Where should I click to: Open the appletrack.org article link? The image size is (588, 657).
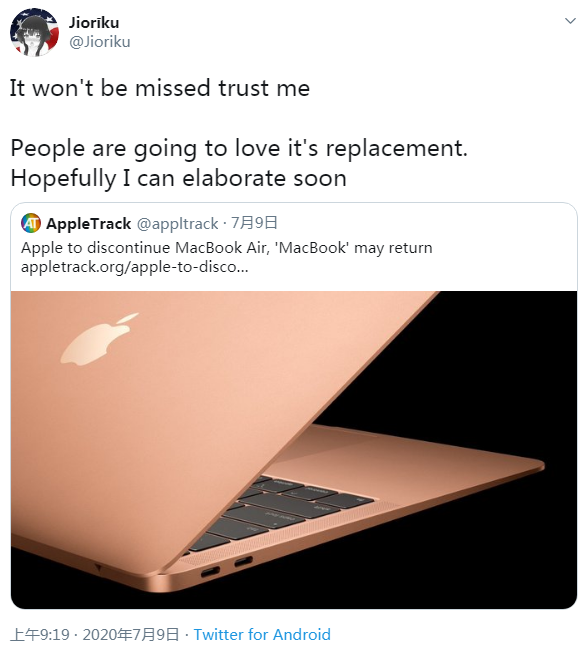[135, 267]
